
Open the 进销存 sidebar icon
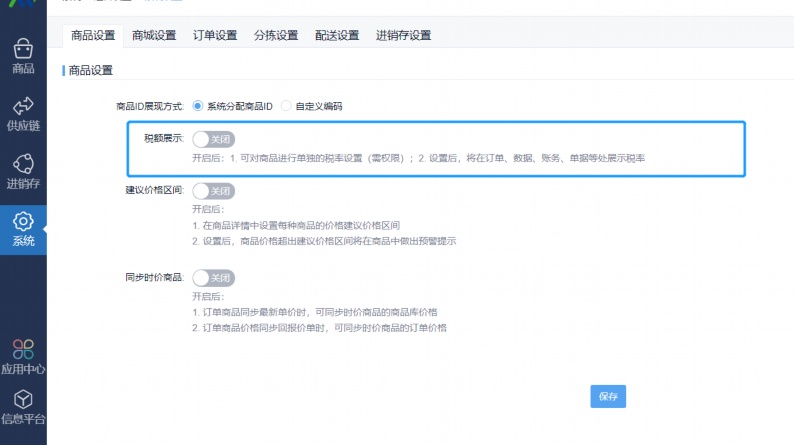click(23, 164)
